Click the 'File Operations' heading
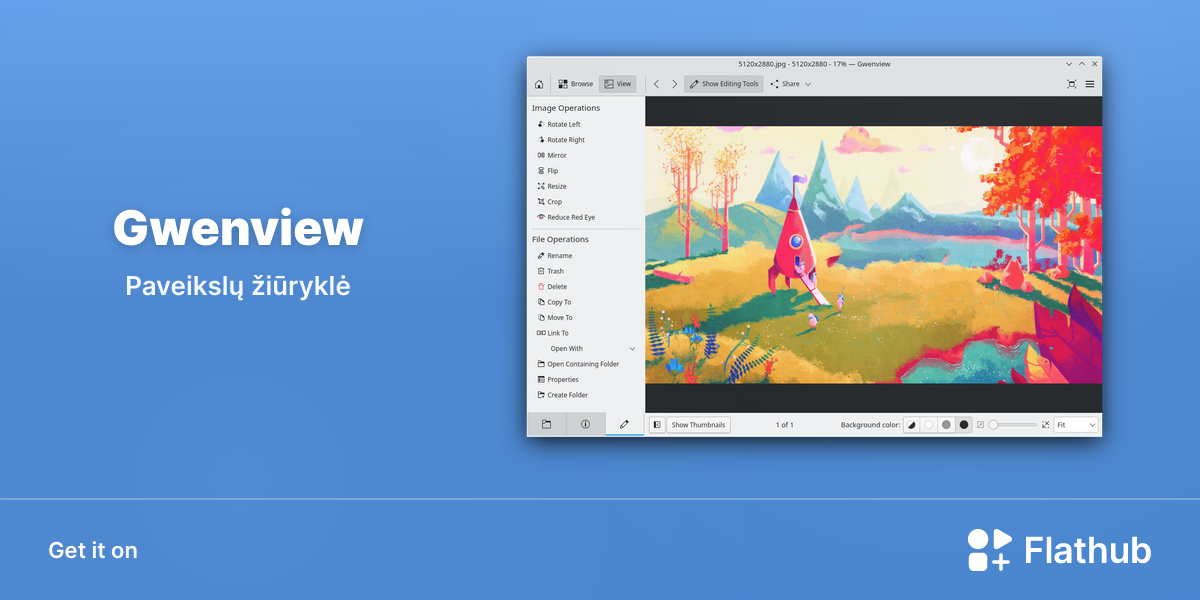Image resolution: width=1200 pixels, height=600 pixels. pos(560,239)
